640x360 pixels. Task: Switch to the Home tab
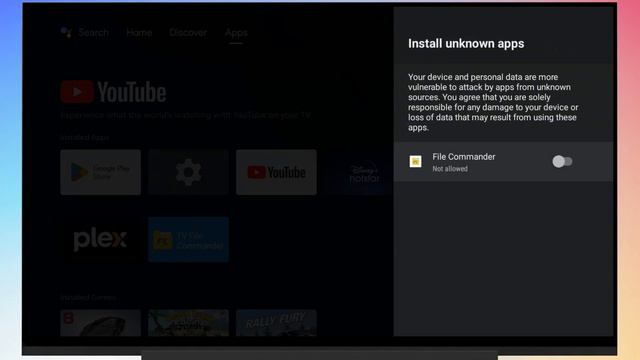pyautogui.click(x=139, y=33)
